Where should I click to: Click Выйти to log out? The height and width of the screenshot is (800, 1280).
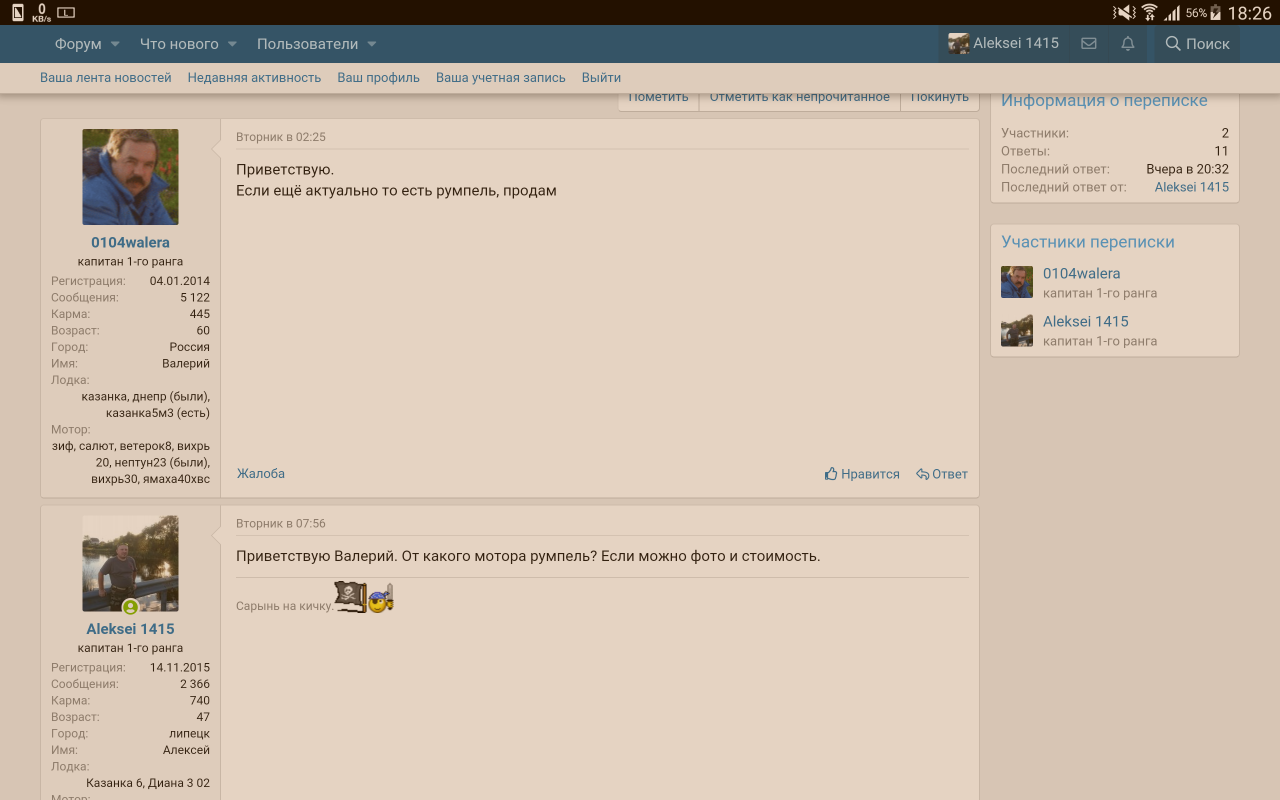601,77
